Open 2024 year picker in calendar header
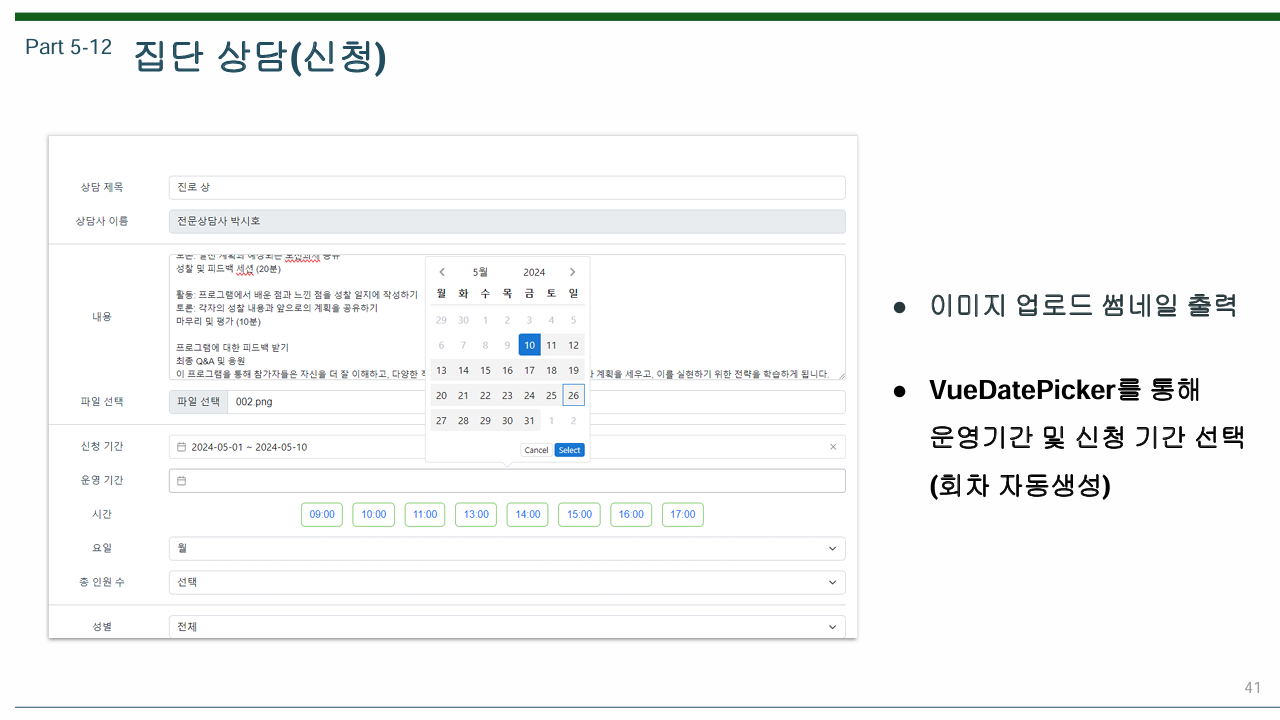Image resolution: width=1280 pixels, height=720 pixels. pyautogui.click(x=534, y=272)
